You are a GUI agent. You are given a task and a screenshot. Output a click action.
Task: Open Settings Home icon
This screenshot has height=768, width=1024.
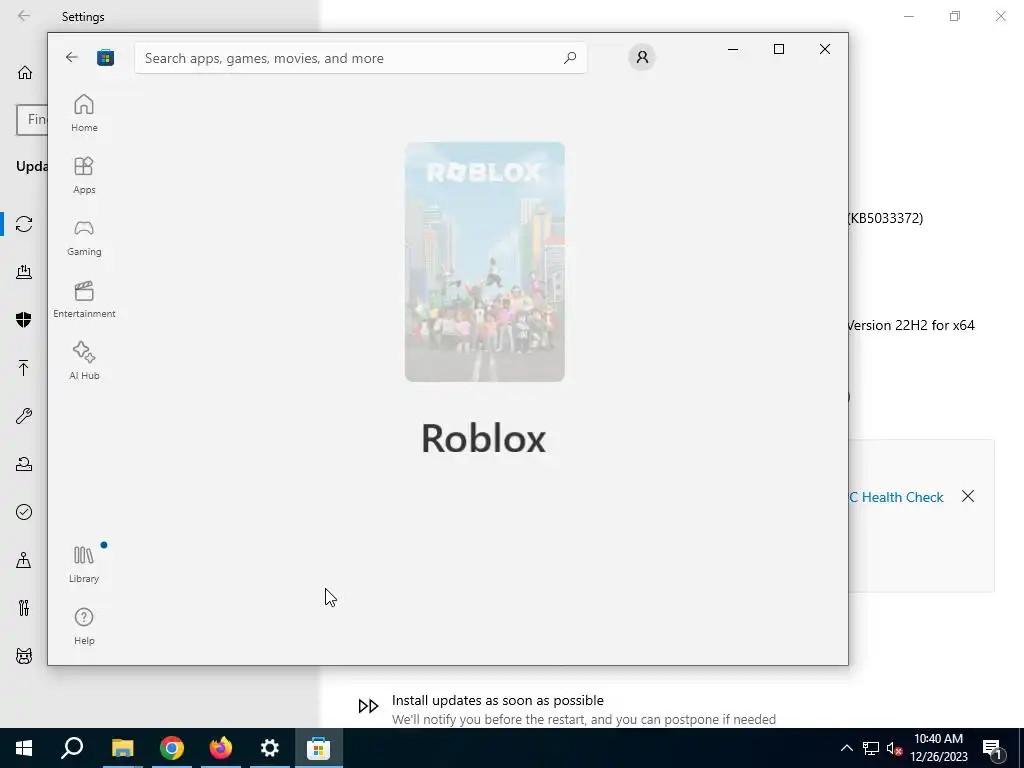pyautogui.click(x=25, y=72)
